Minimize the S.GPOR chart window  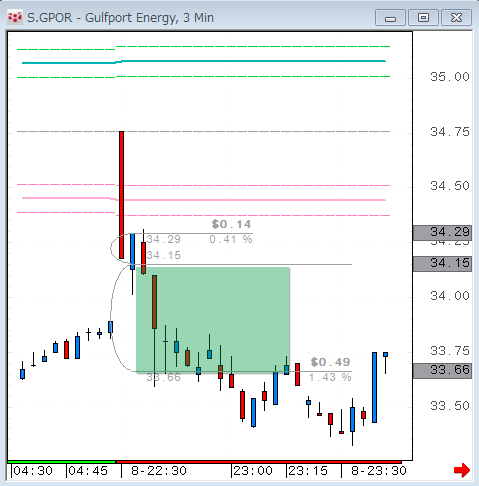pos(390,18)
